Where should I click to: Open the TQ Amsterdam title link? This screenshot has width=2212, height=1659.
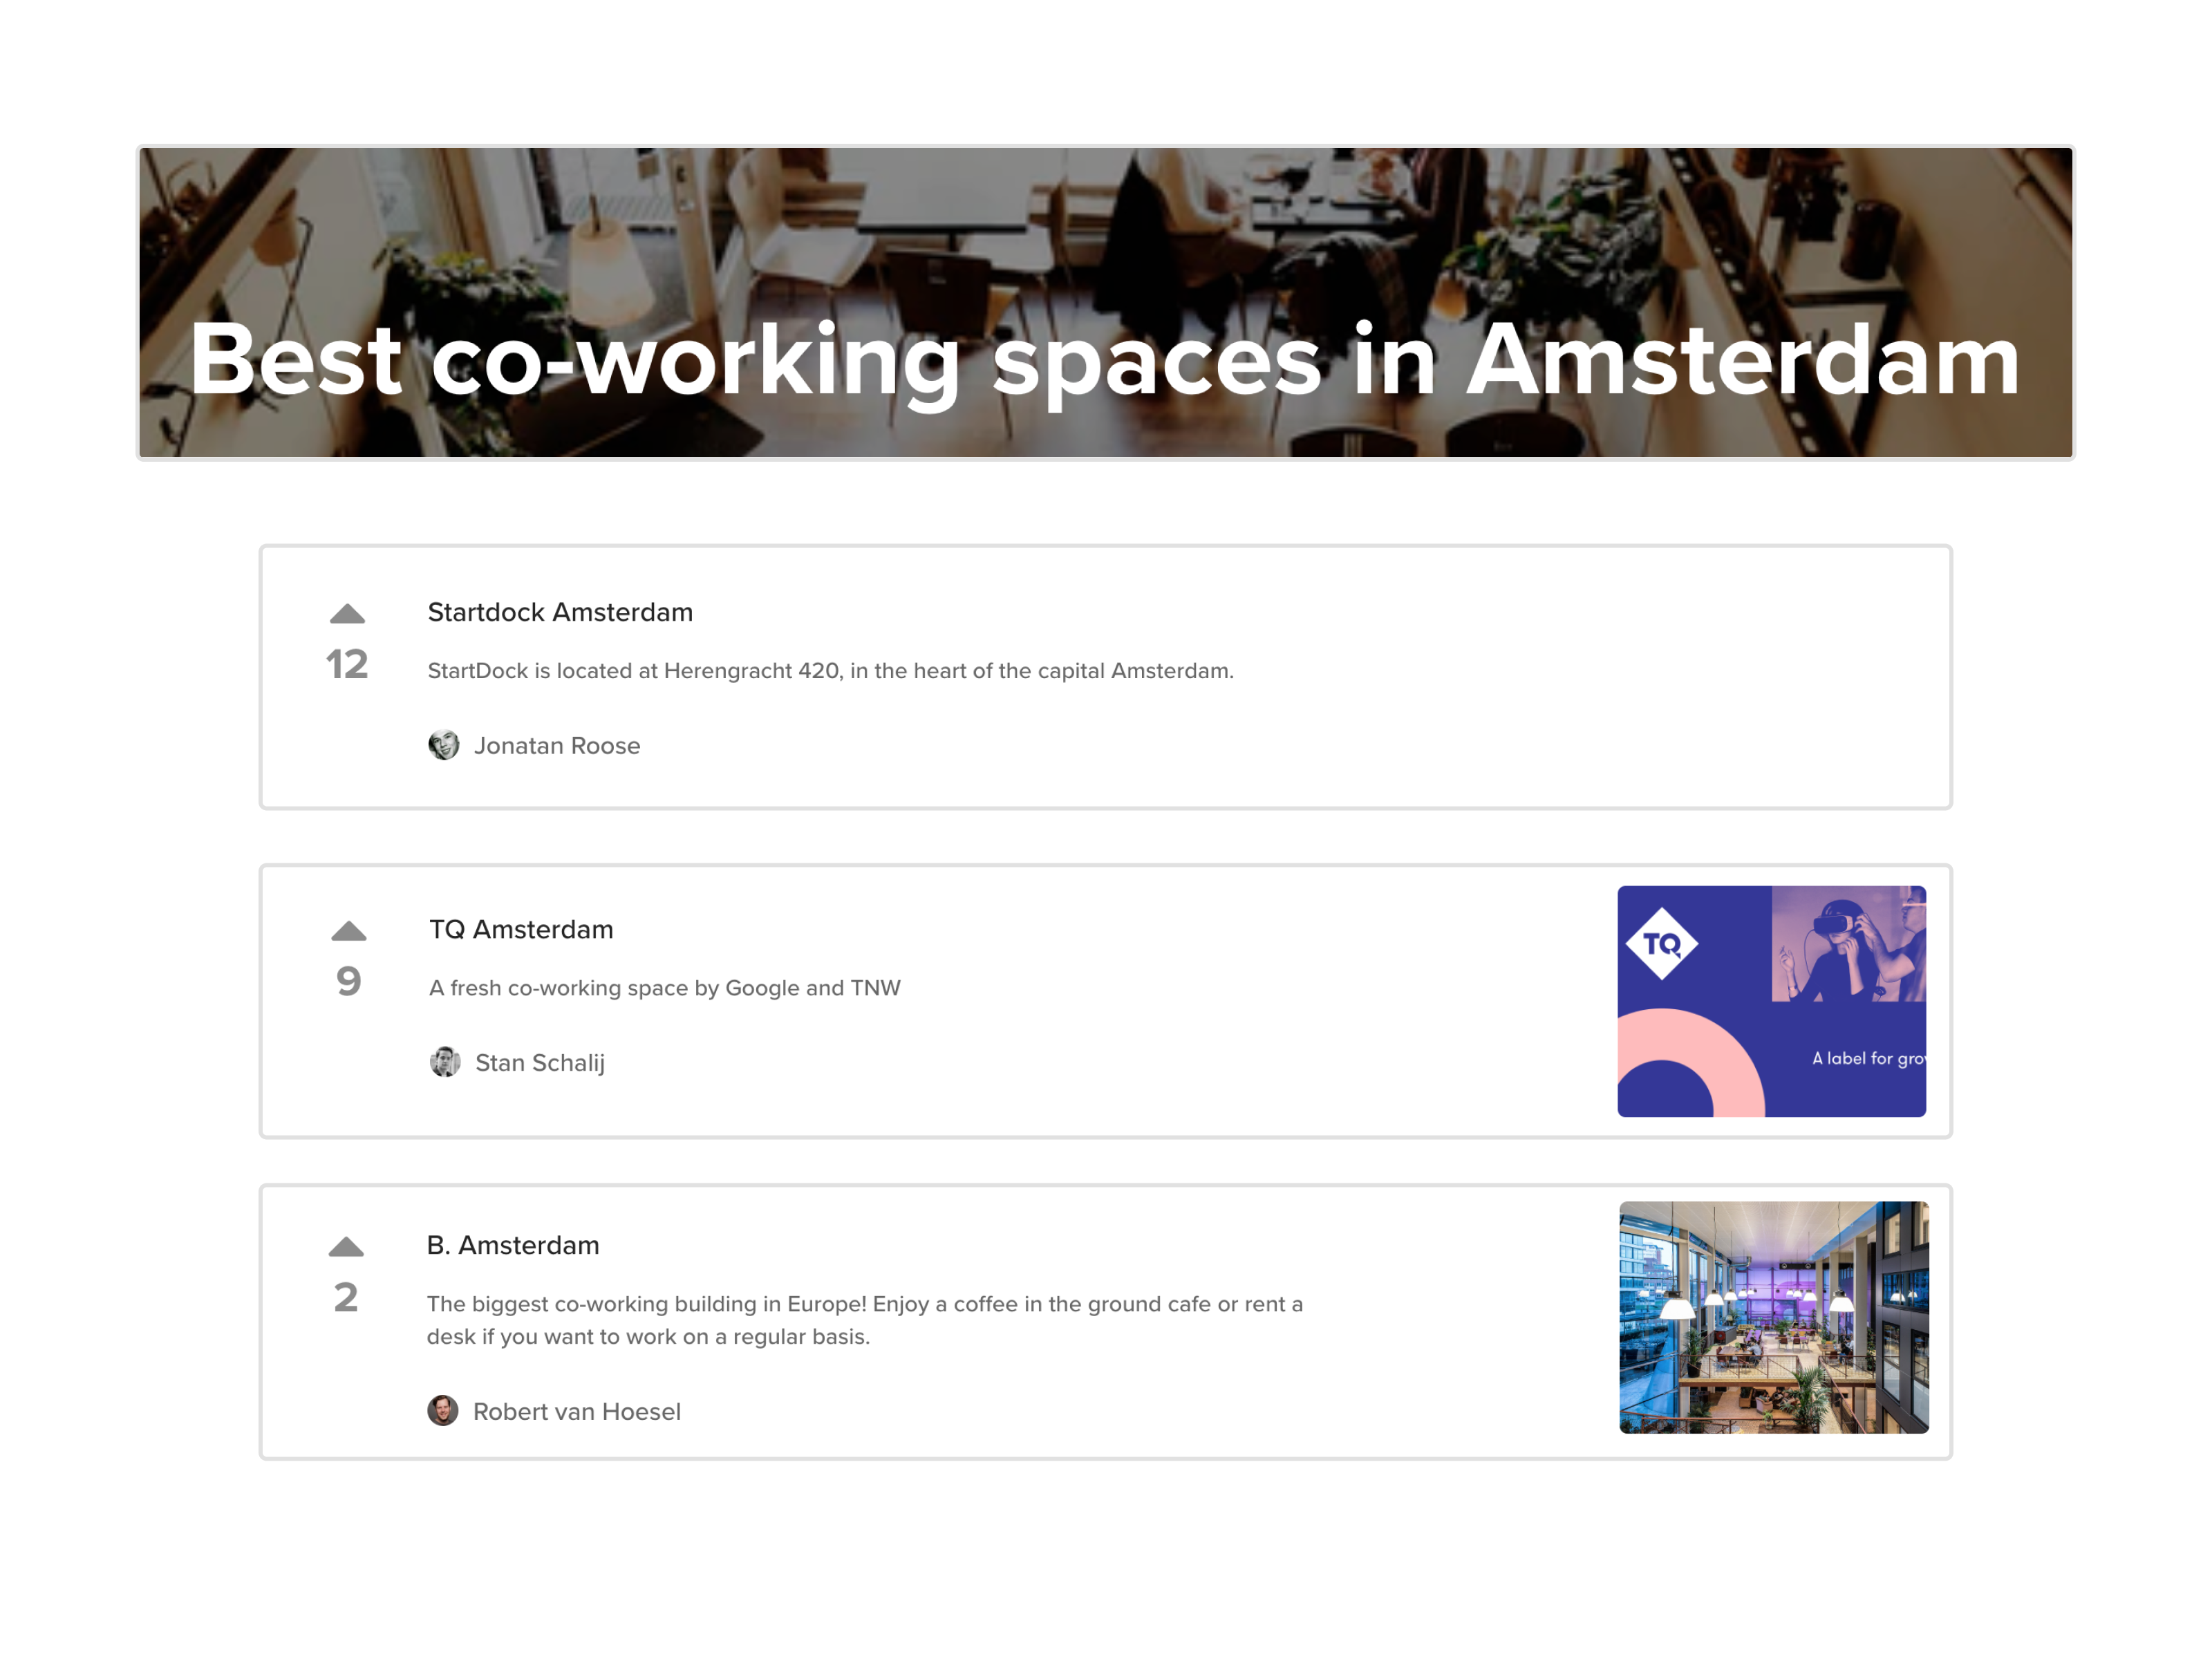click(521, 929)
